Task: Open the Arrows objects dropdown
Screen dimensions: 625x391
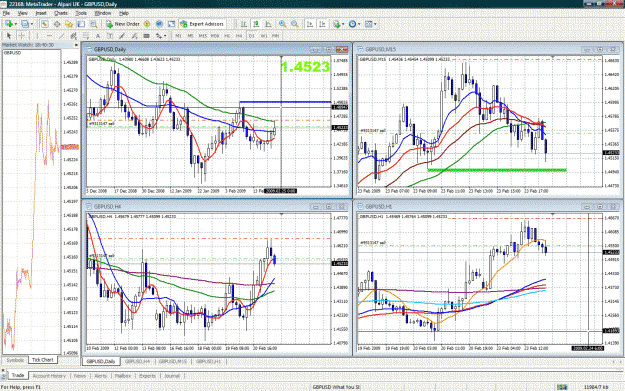Action: pyautogui.click(x=161, y=36)
